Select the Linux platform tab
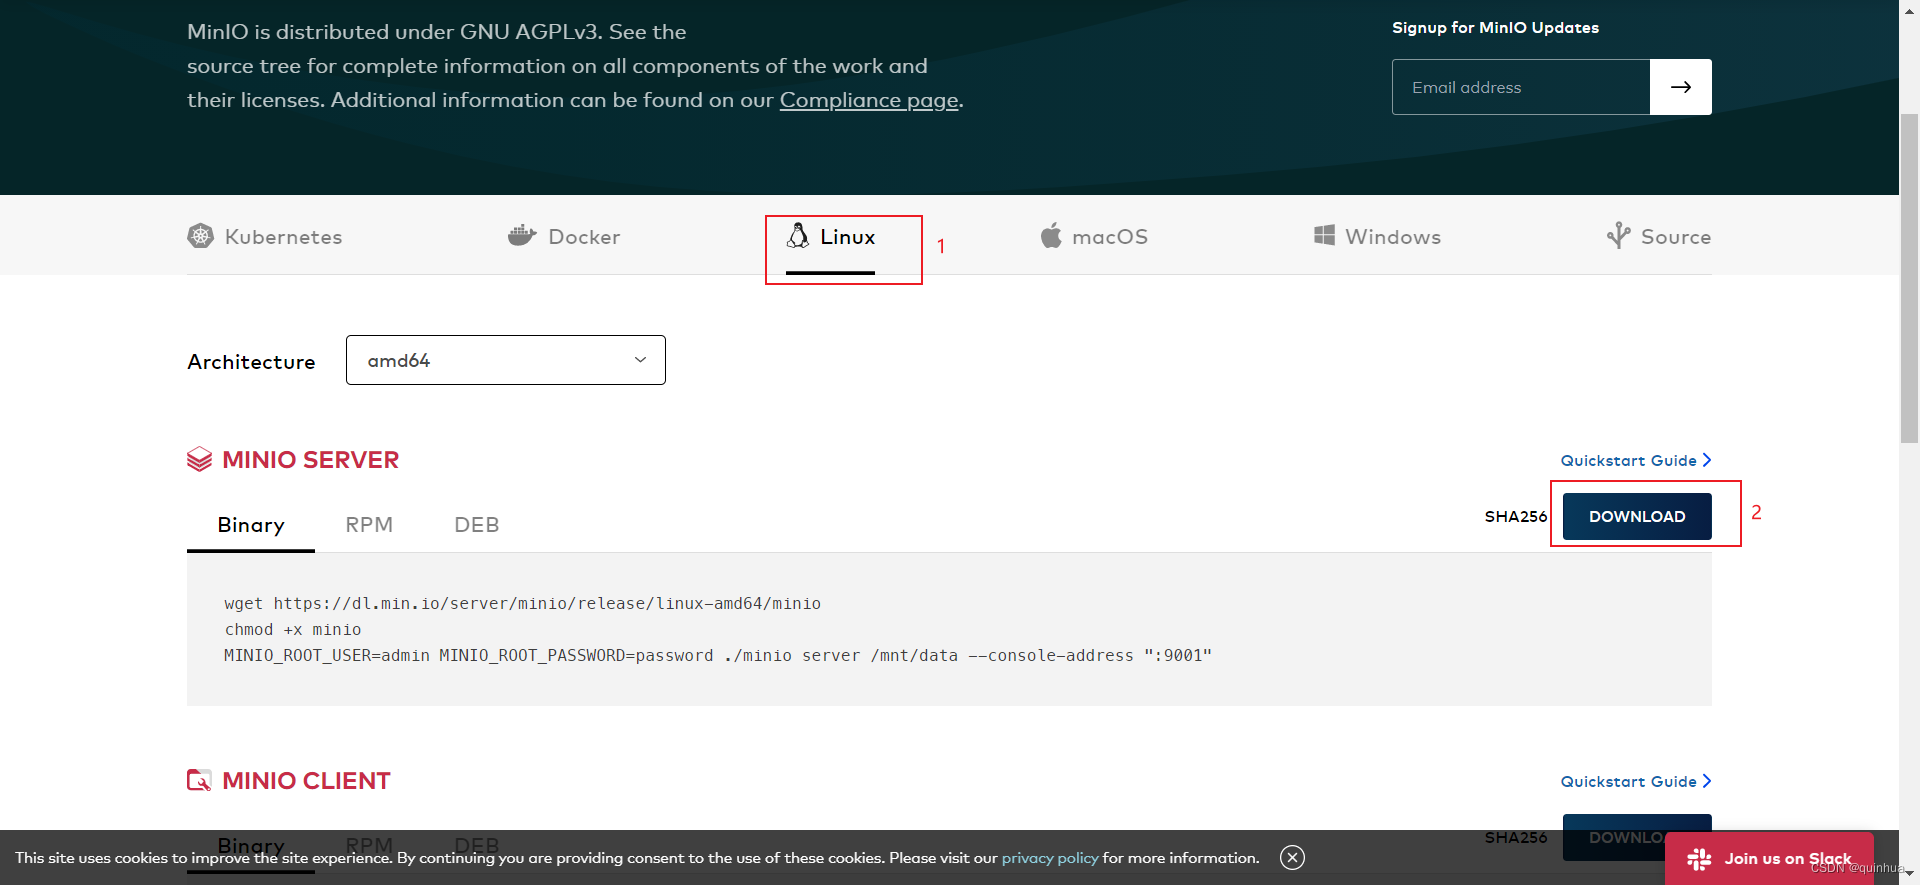 pyautogui.click(x=830, y=237)
